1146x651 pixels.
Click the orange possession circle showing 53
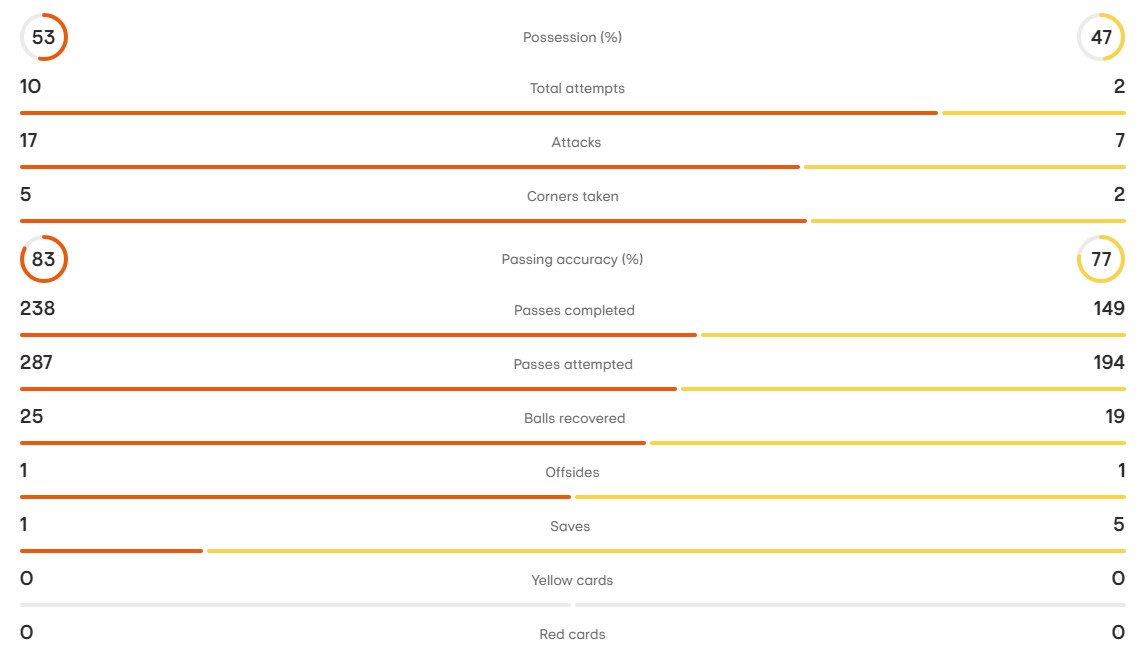(x=44, y=37)
